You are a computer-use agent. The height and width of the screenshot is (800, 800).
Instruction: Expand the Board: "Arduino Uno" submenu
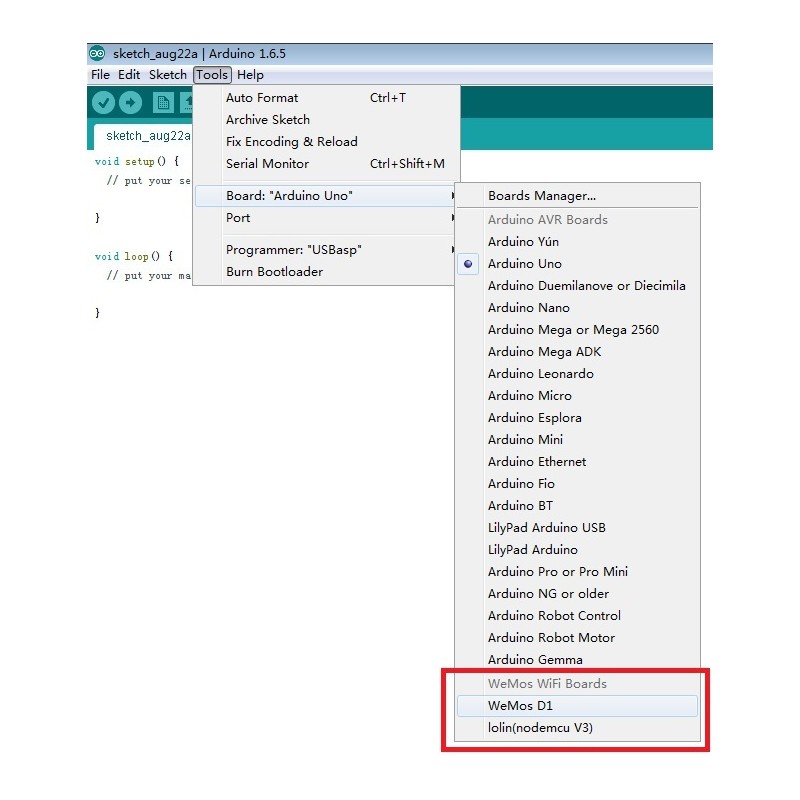[326, 196]
